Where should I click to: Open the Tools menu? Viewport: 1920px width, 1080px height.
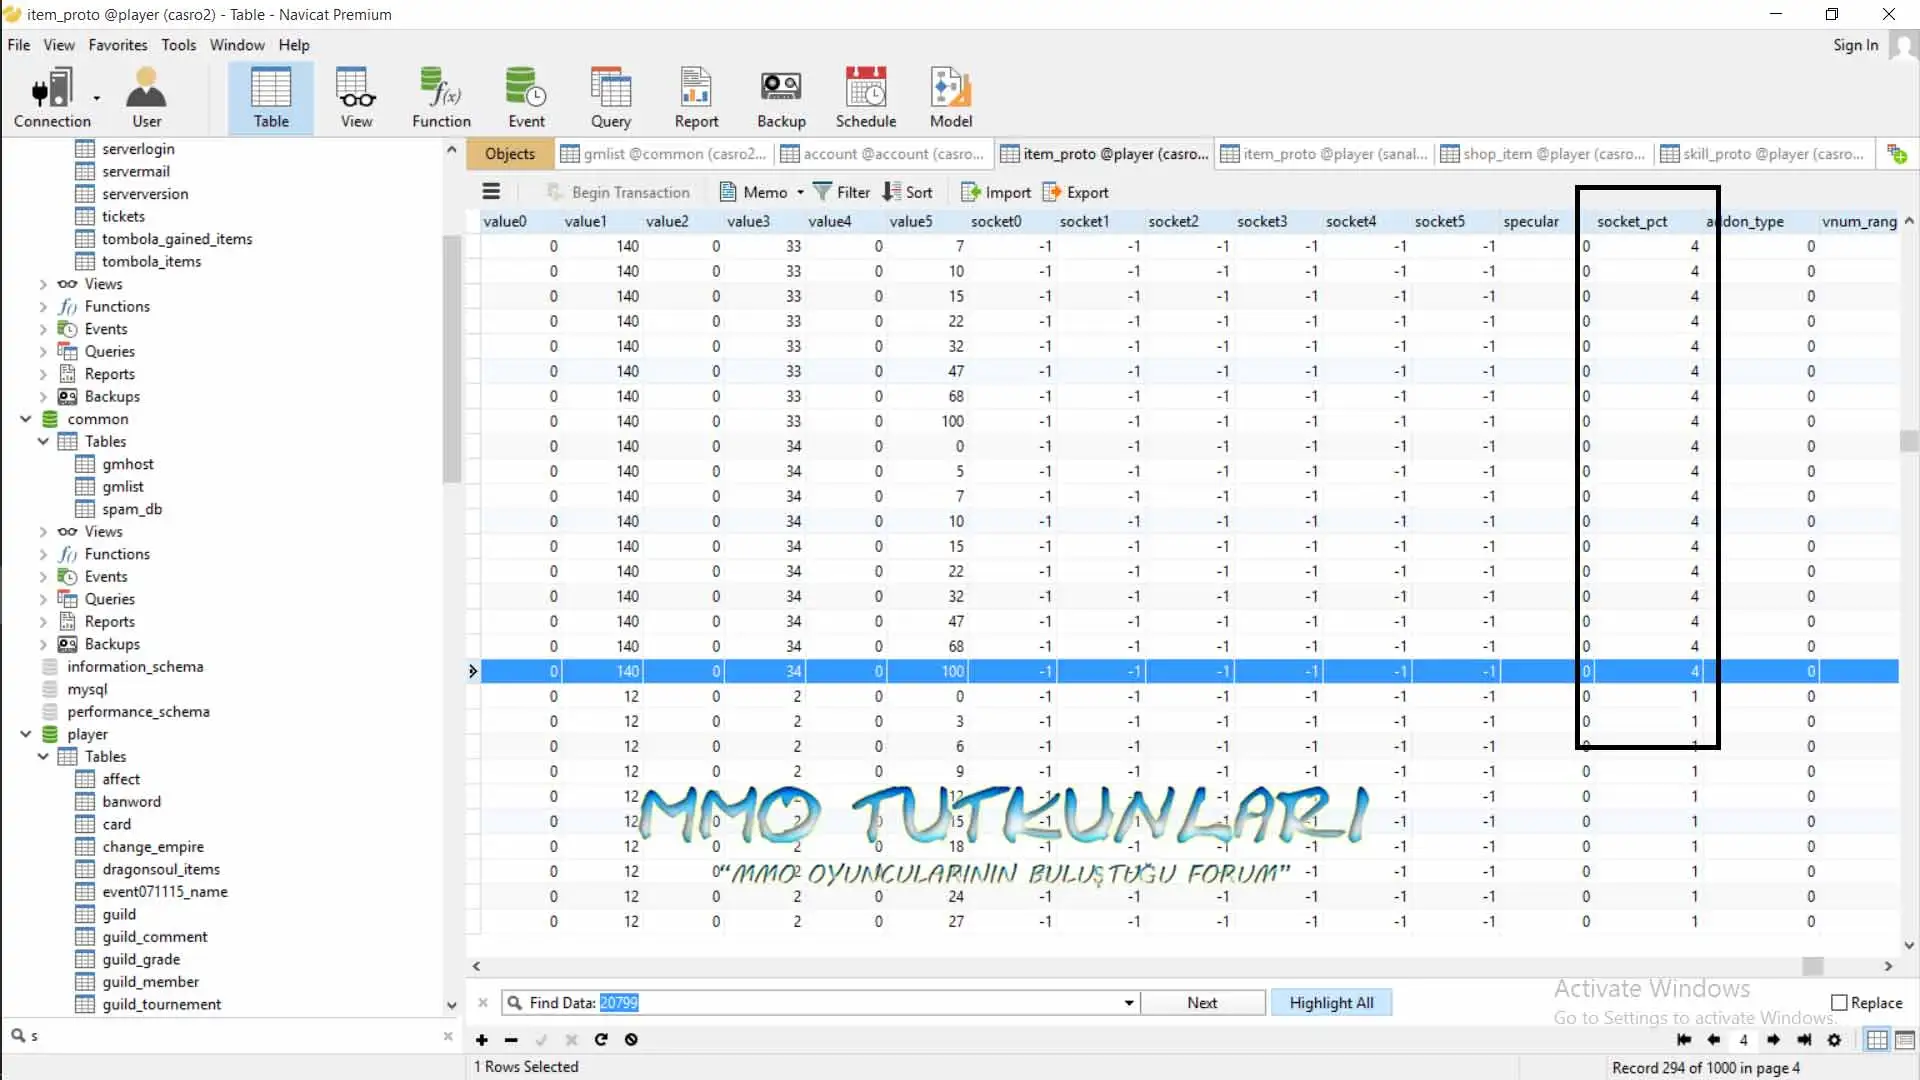178,45
